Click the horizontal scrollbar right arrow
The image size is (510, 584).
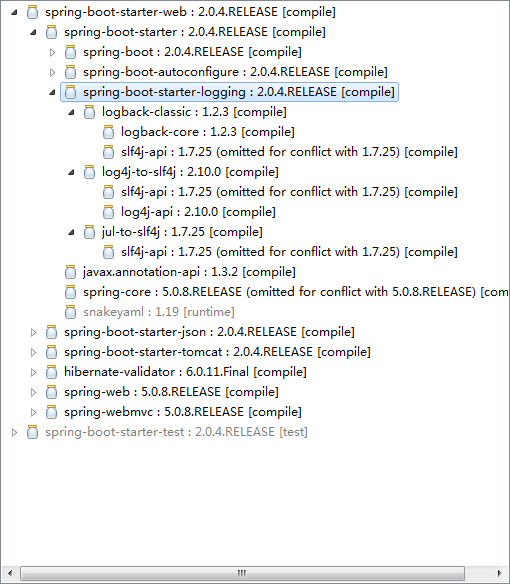click(500, 573)
